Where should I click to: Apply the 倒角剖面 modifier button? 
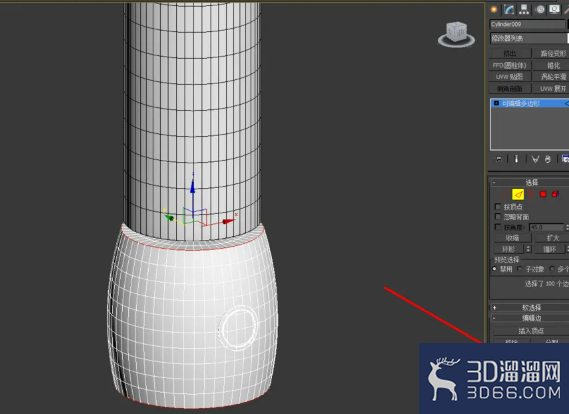pos(510,89)
